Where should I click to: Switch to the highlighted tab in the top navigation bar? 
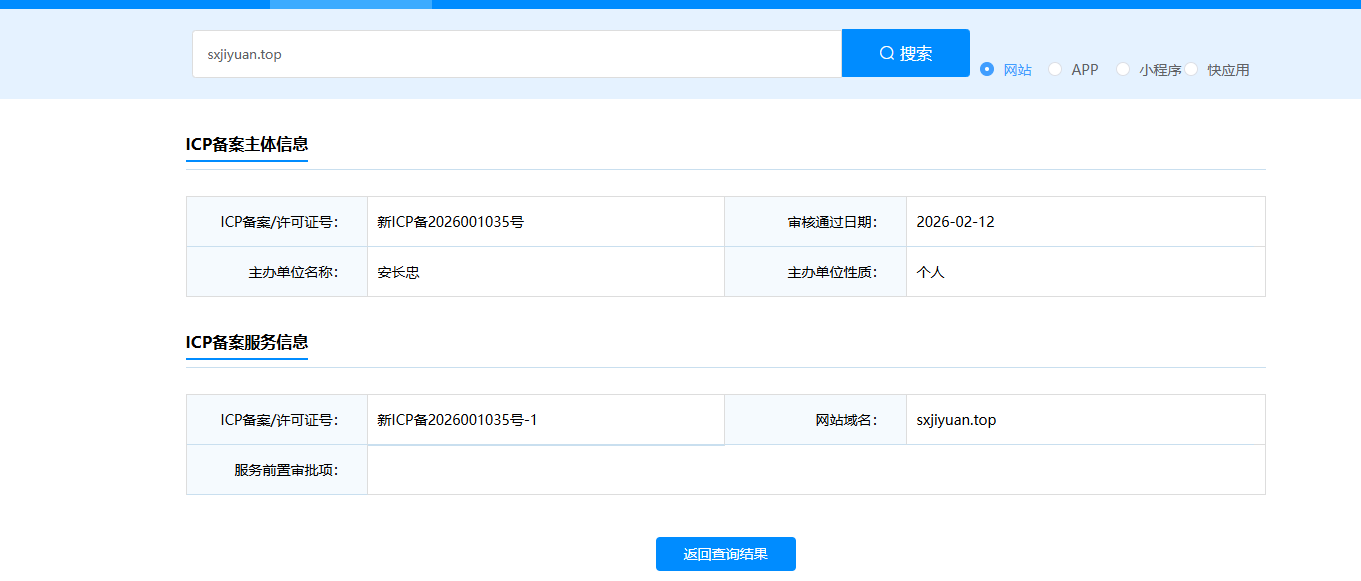(x=350, y=4)
